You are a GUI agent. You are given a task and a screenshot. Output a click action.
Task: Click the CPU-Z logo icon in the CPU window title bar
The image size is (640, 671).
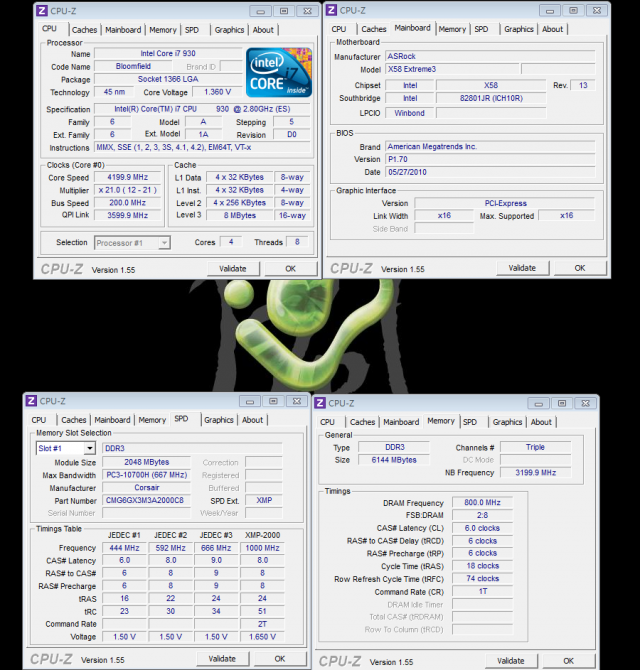click(42, 11)
